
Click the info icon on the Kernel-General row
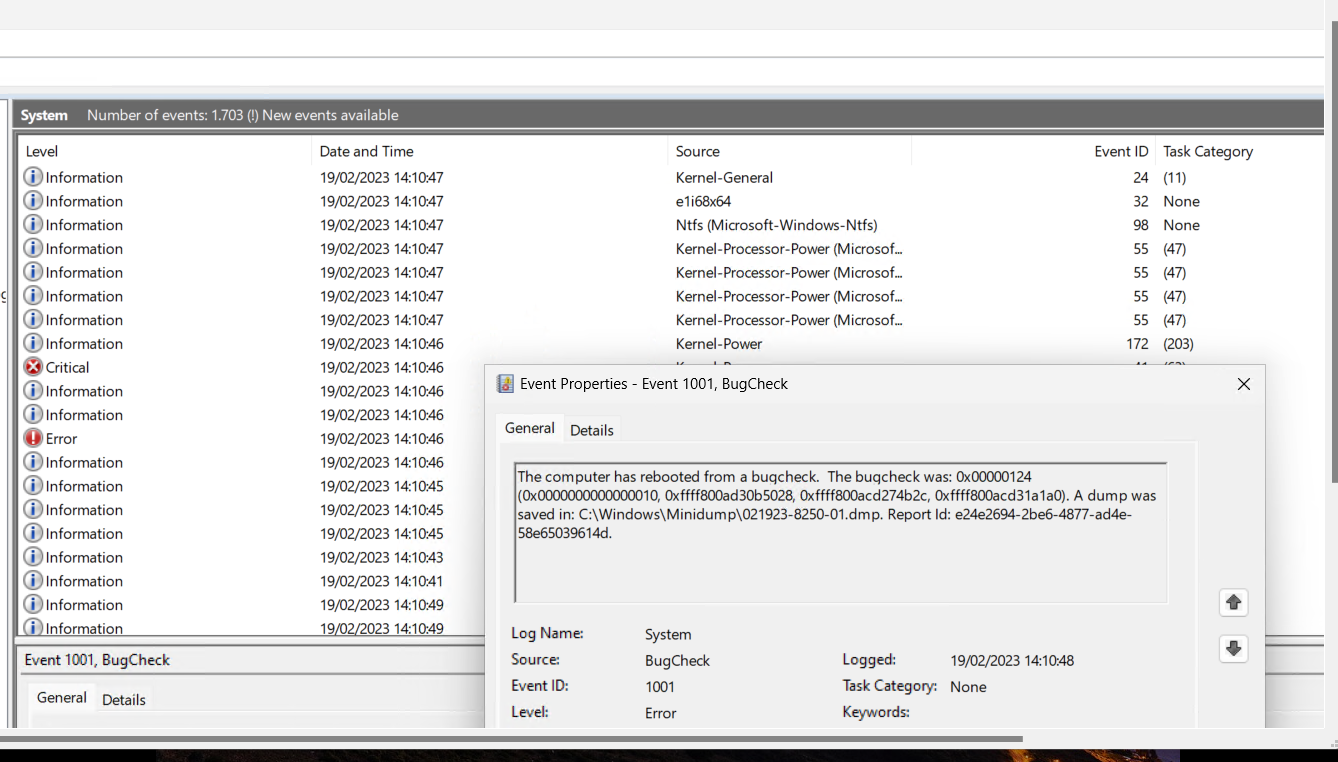click(x=33, y=177)
